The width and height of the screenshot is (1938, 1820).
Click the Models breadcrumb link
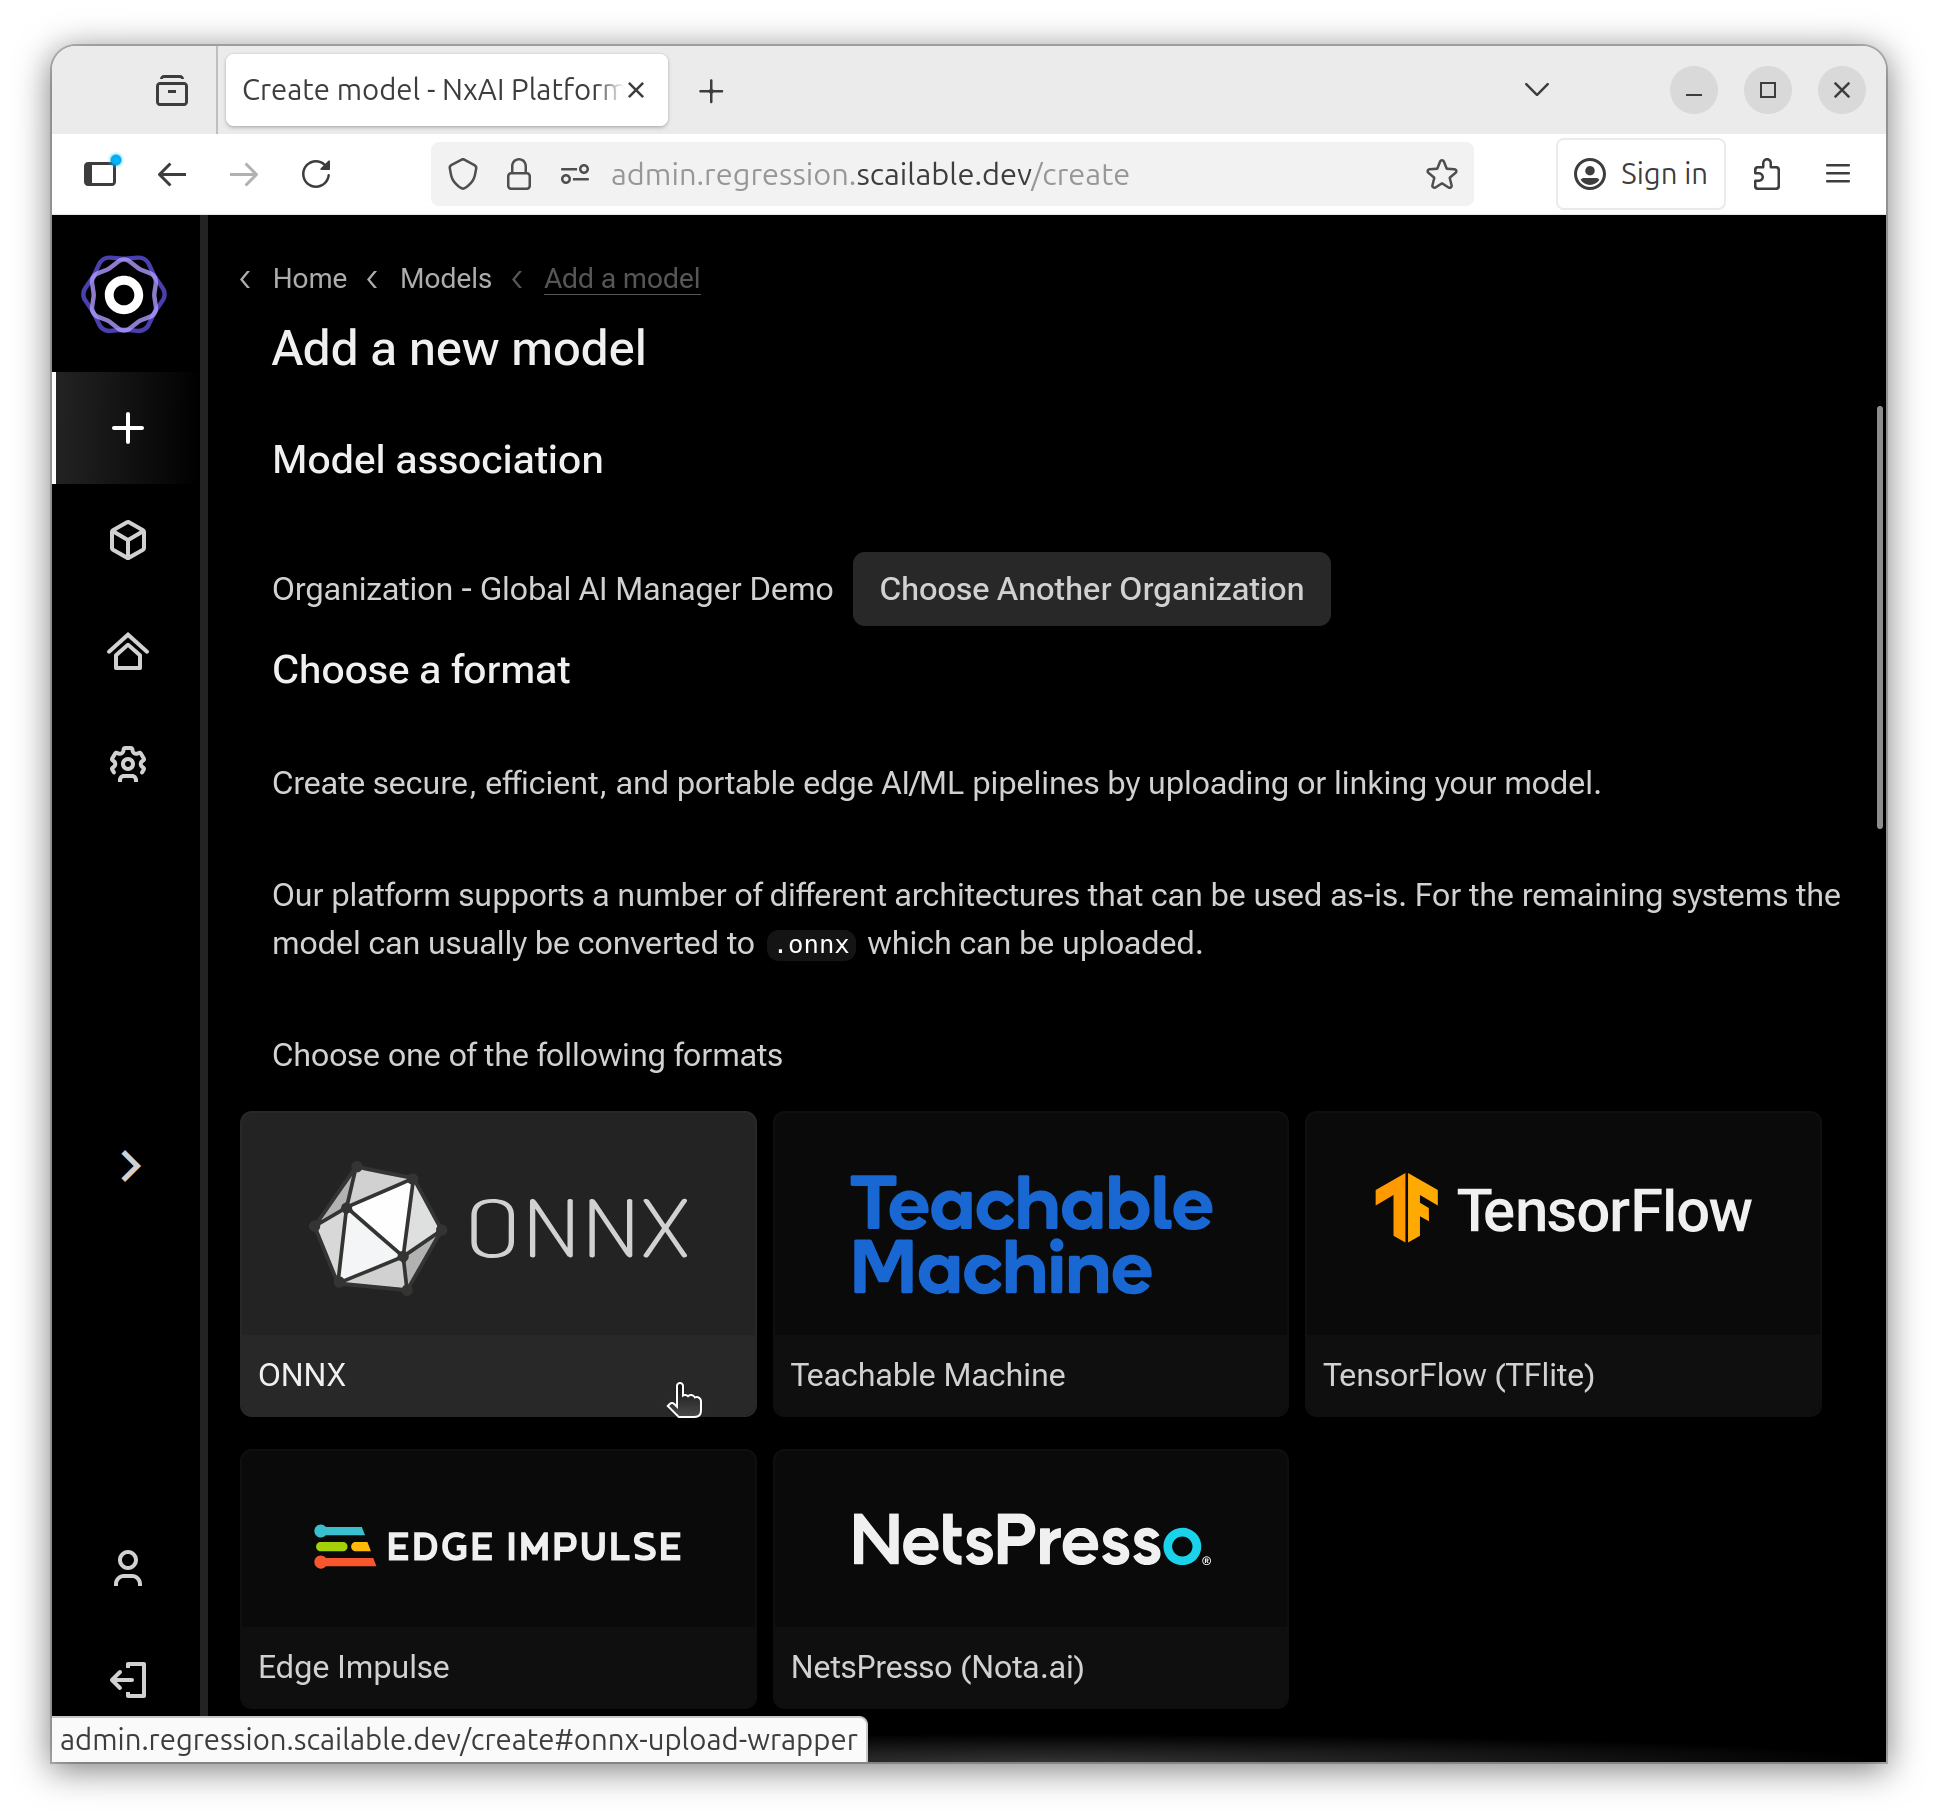tap(445, 278)
